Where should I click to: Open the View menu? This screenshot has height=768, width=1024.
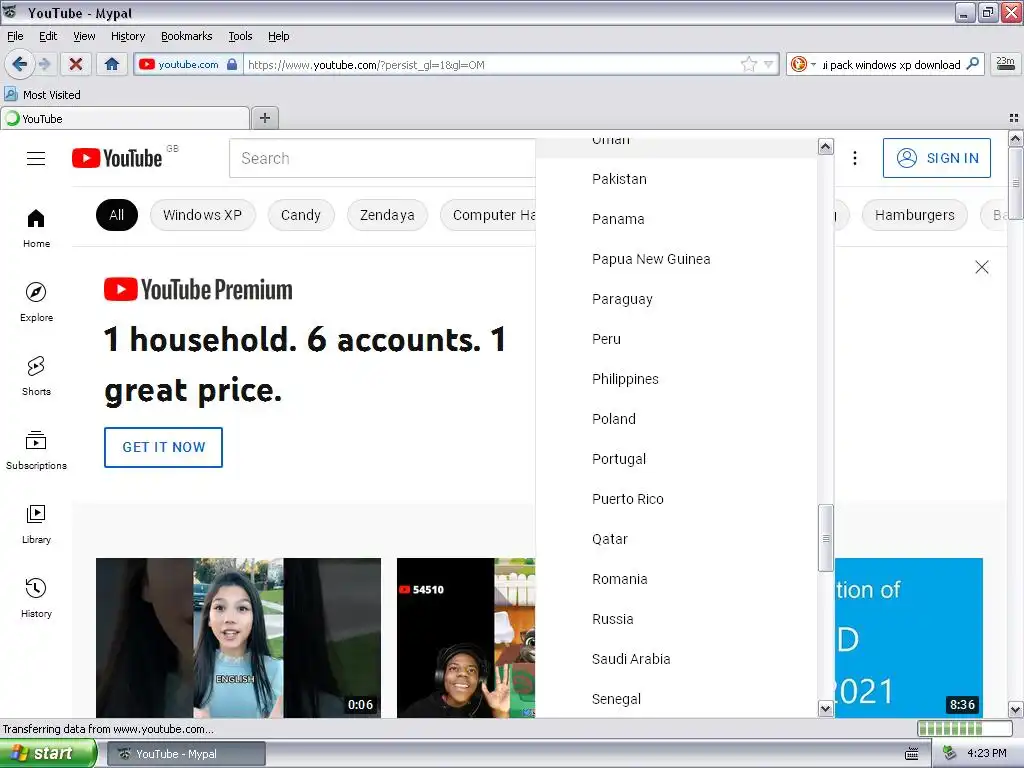pos(84,36)
